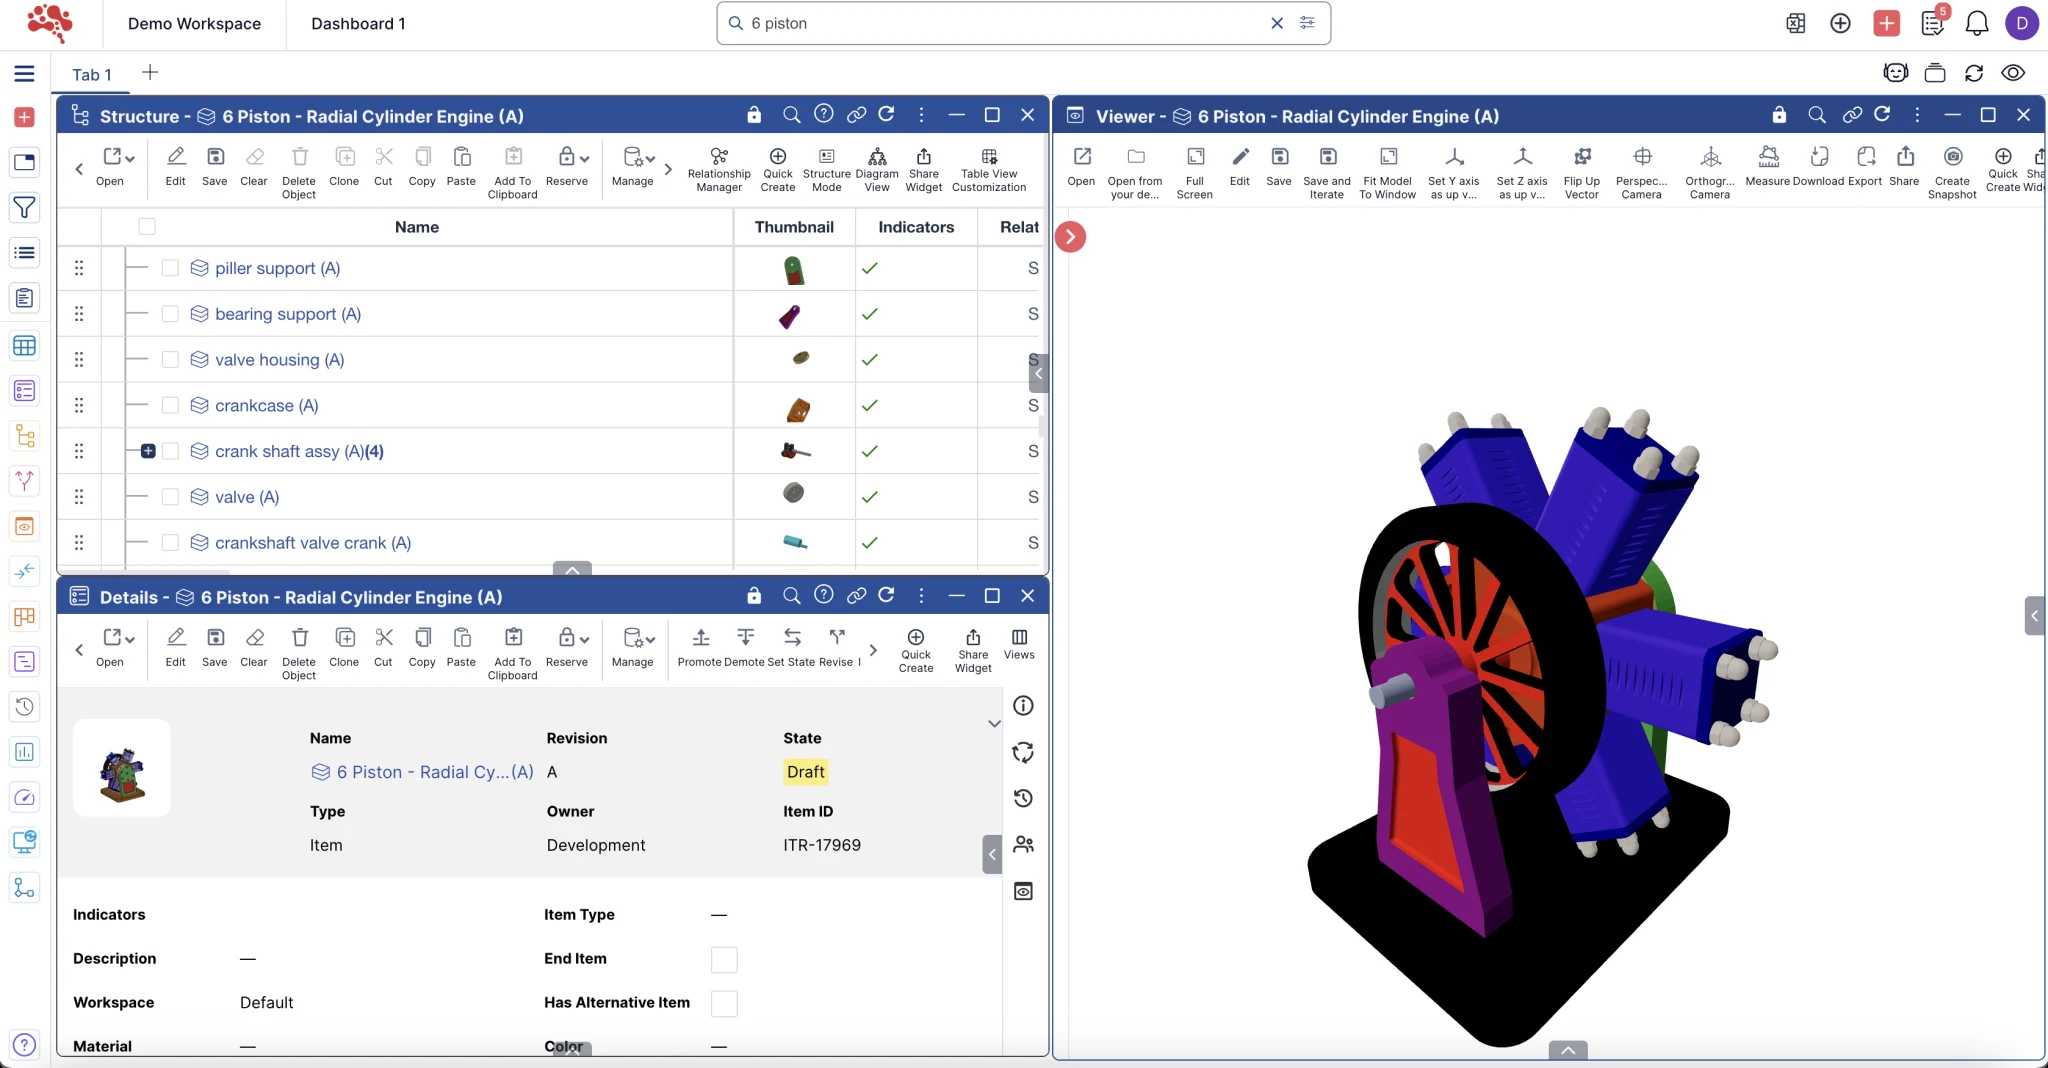Open the notifications bell icon

click(1976, 23)
